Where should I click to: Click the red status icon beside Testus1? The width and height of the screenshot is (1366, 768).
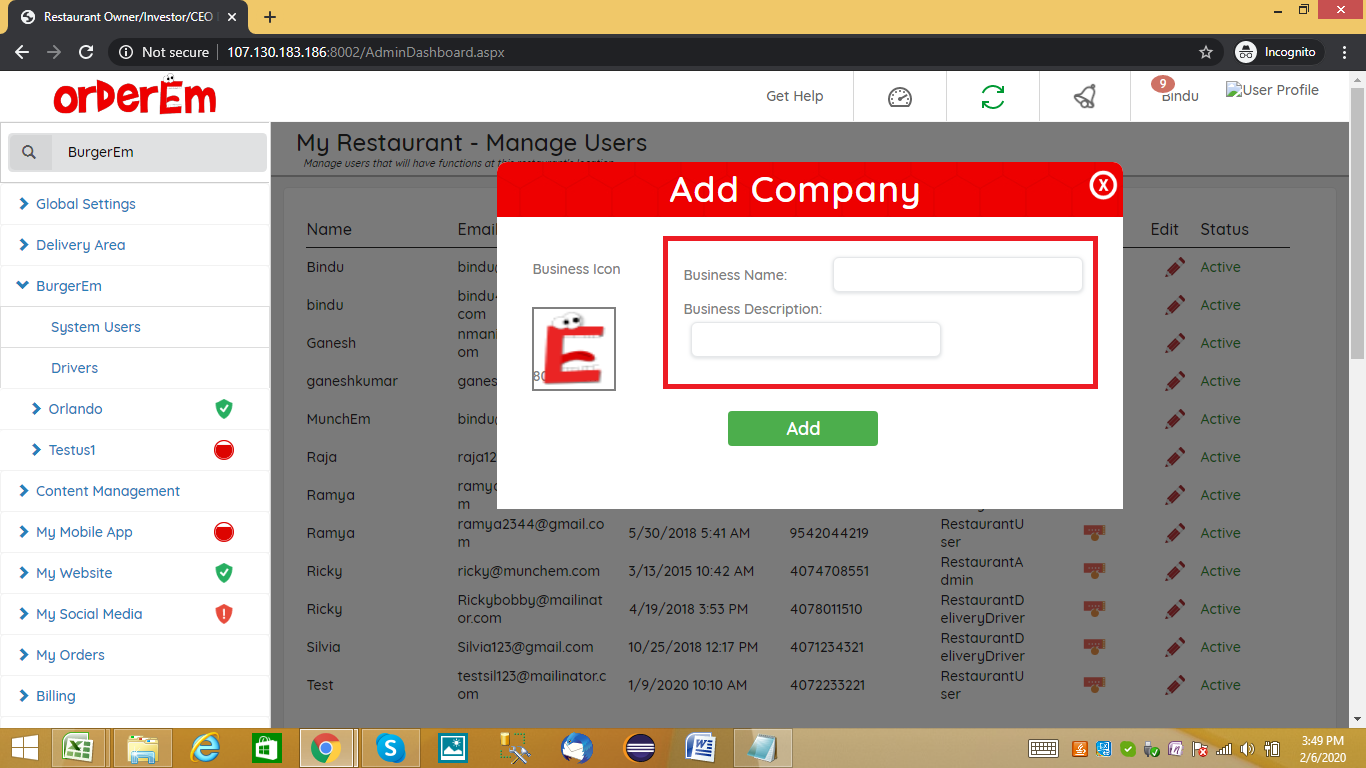point(224,450)
